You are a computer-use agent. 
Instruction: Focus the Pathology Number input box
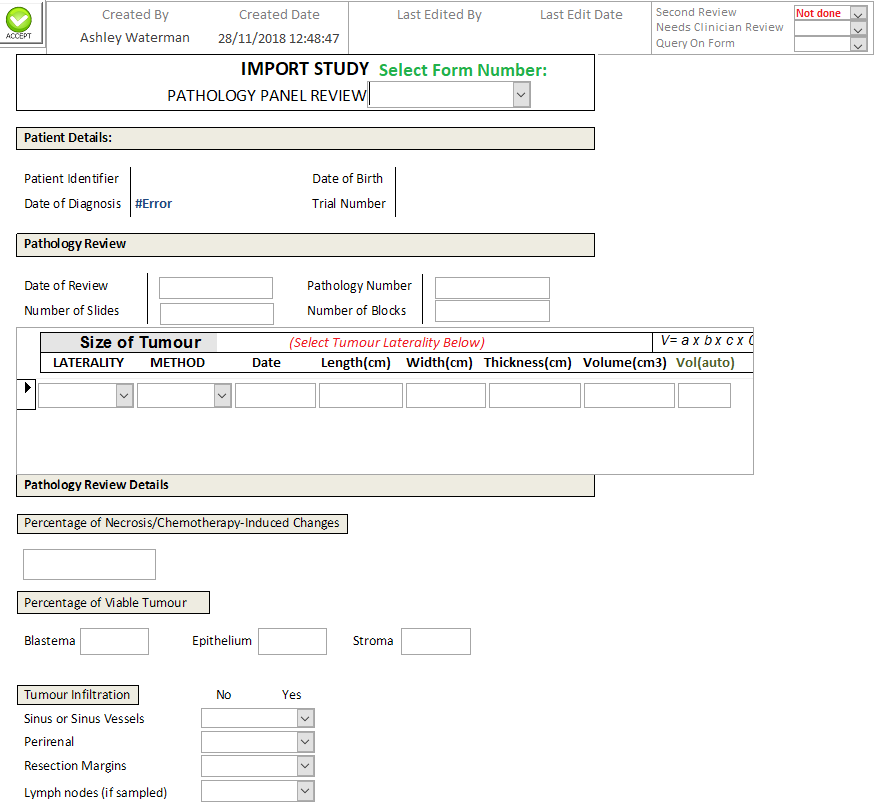coord(492,288)
